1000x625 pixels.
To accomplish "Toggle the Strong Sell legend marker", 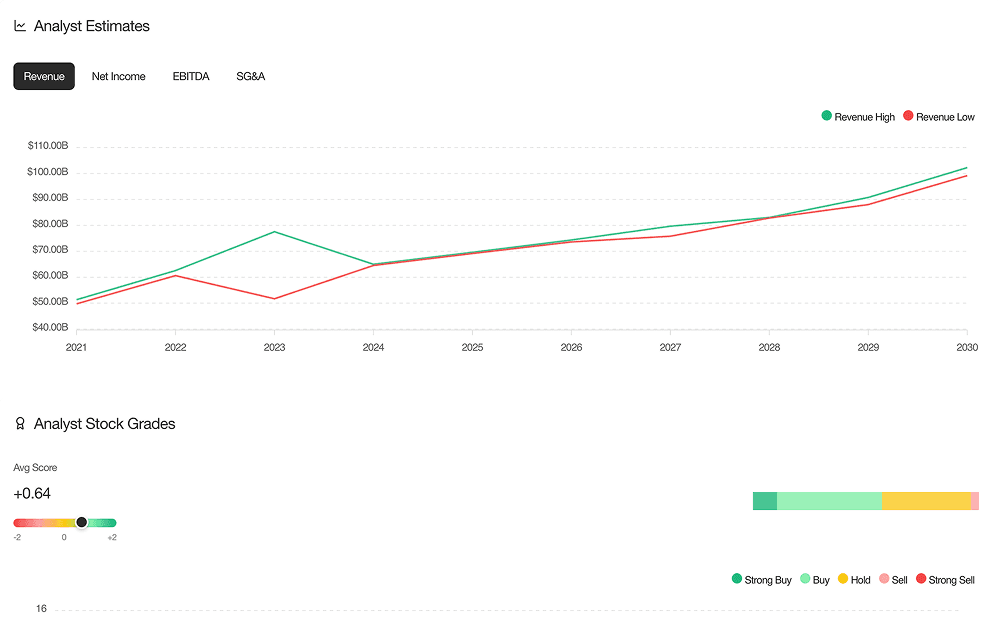I will (x=921, y=579).
